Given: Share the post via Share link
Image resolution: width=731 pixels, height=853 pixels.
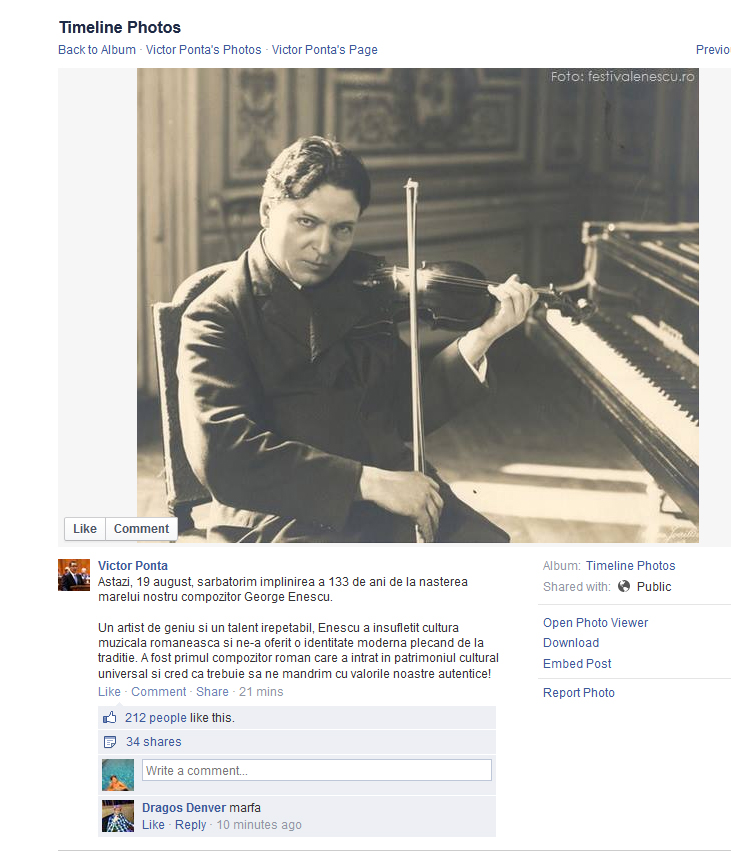Looking at the screenshot, I should point(212,692).
